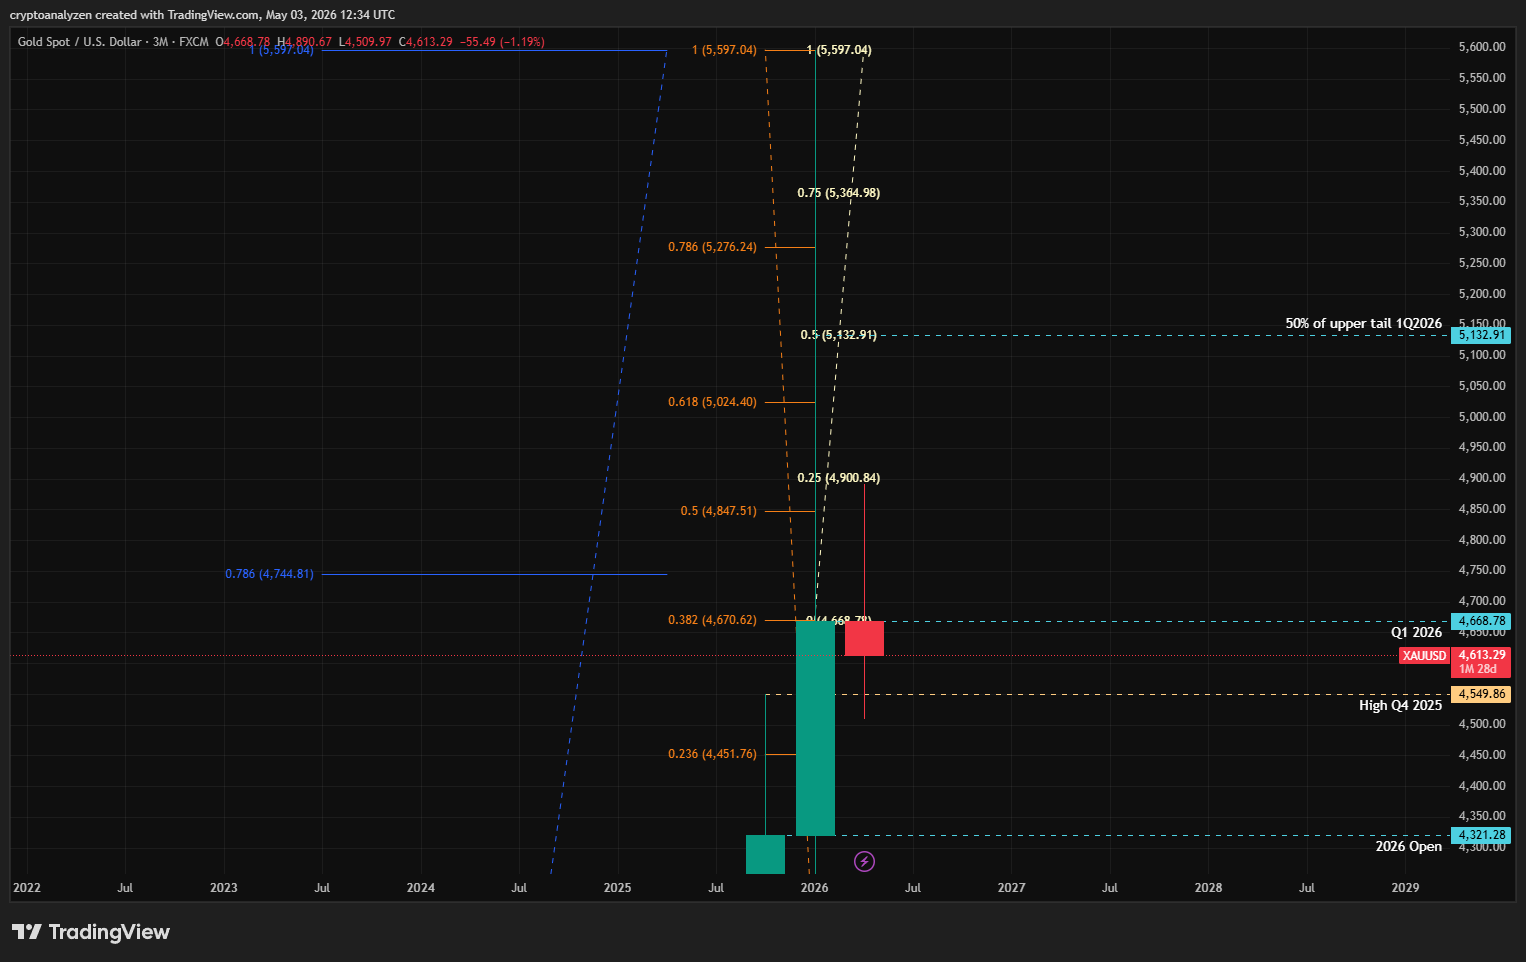Click the 2024 label on time axis
The height and width of the screenshot is (962, 1526).
(421, 888)
